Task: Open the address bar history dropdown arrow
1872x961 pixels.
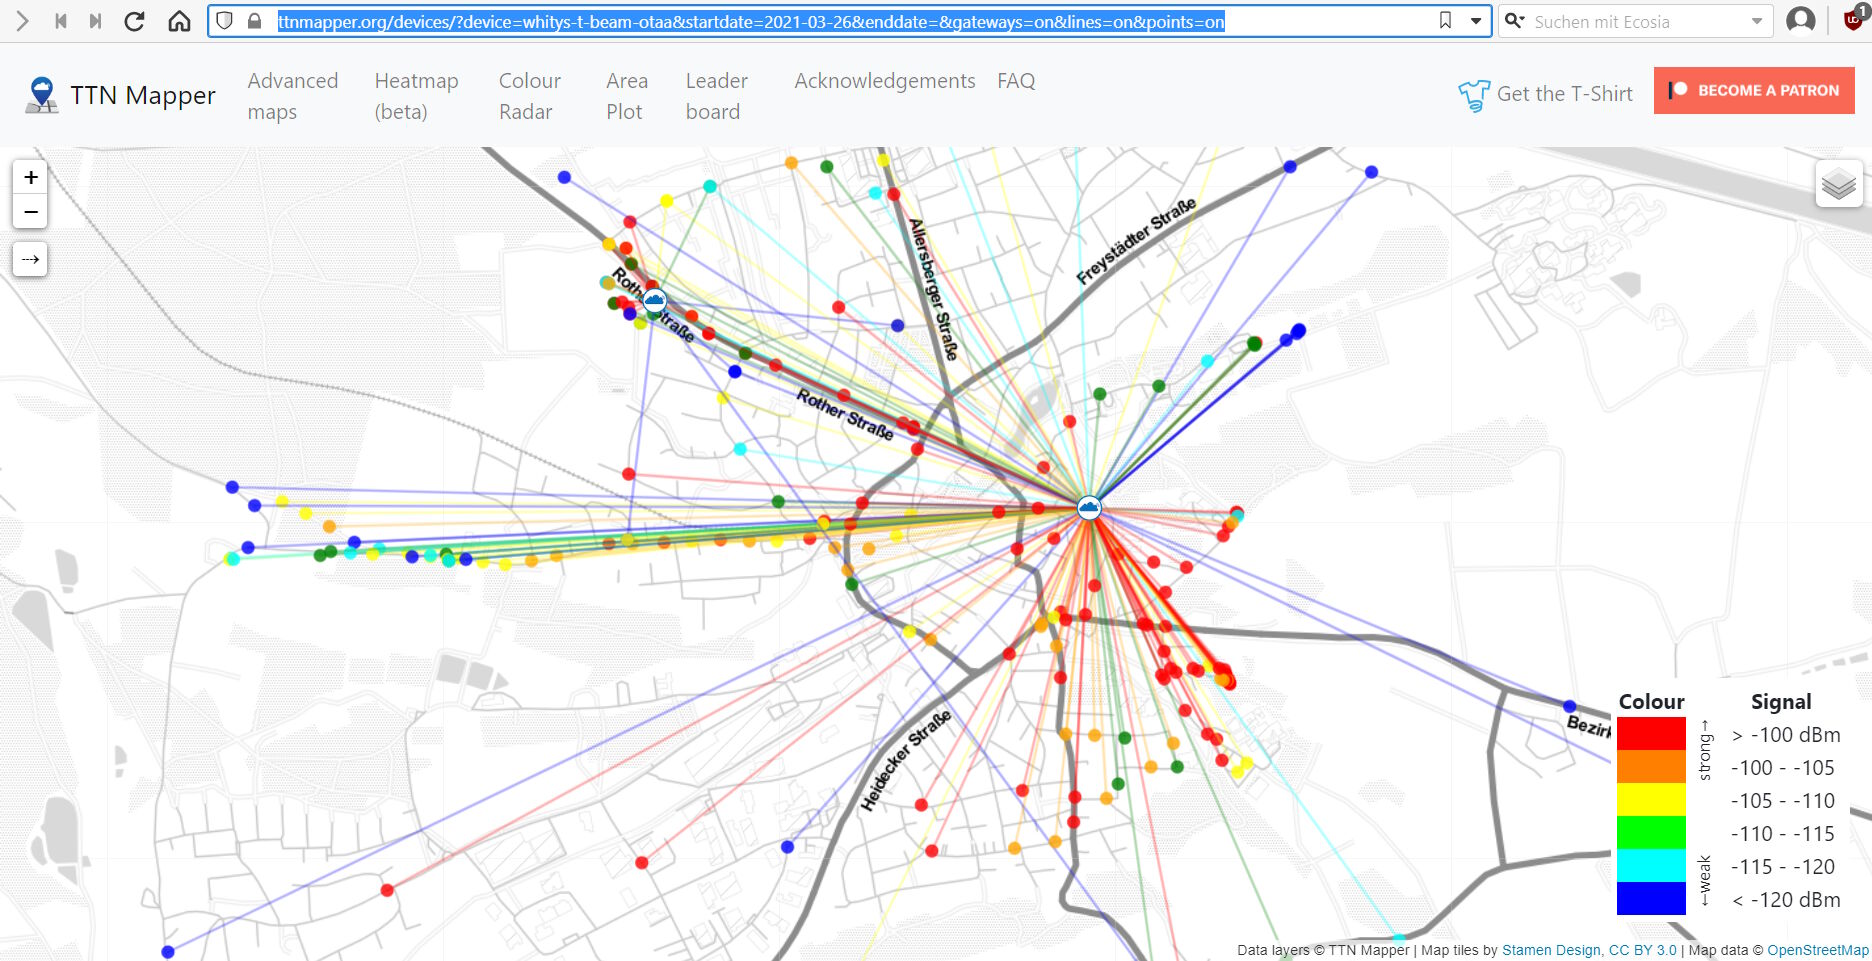Action: point(1476,21)
